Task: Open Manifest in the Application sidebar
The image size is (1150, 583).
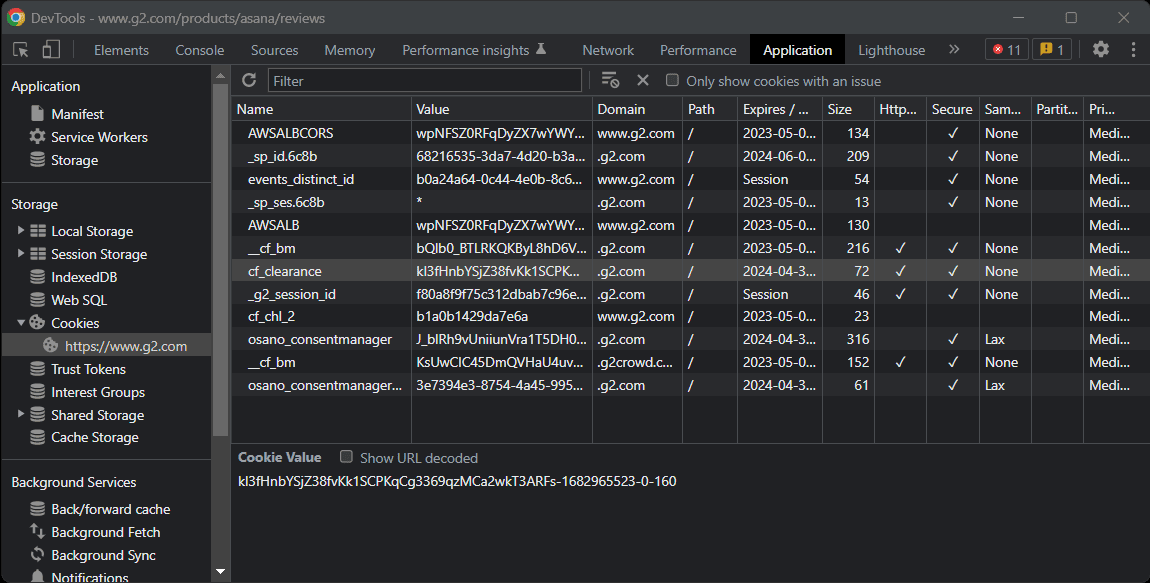Action: point(77,114)
